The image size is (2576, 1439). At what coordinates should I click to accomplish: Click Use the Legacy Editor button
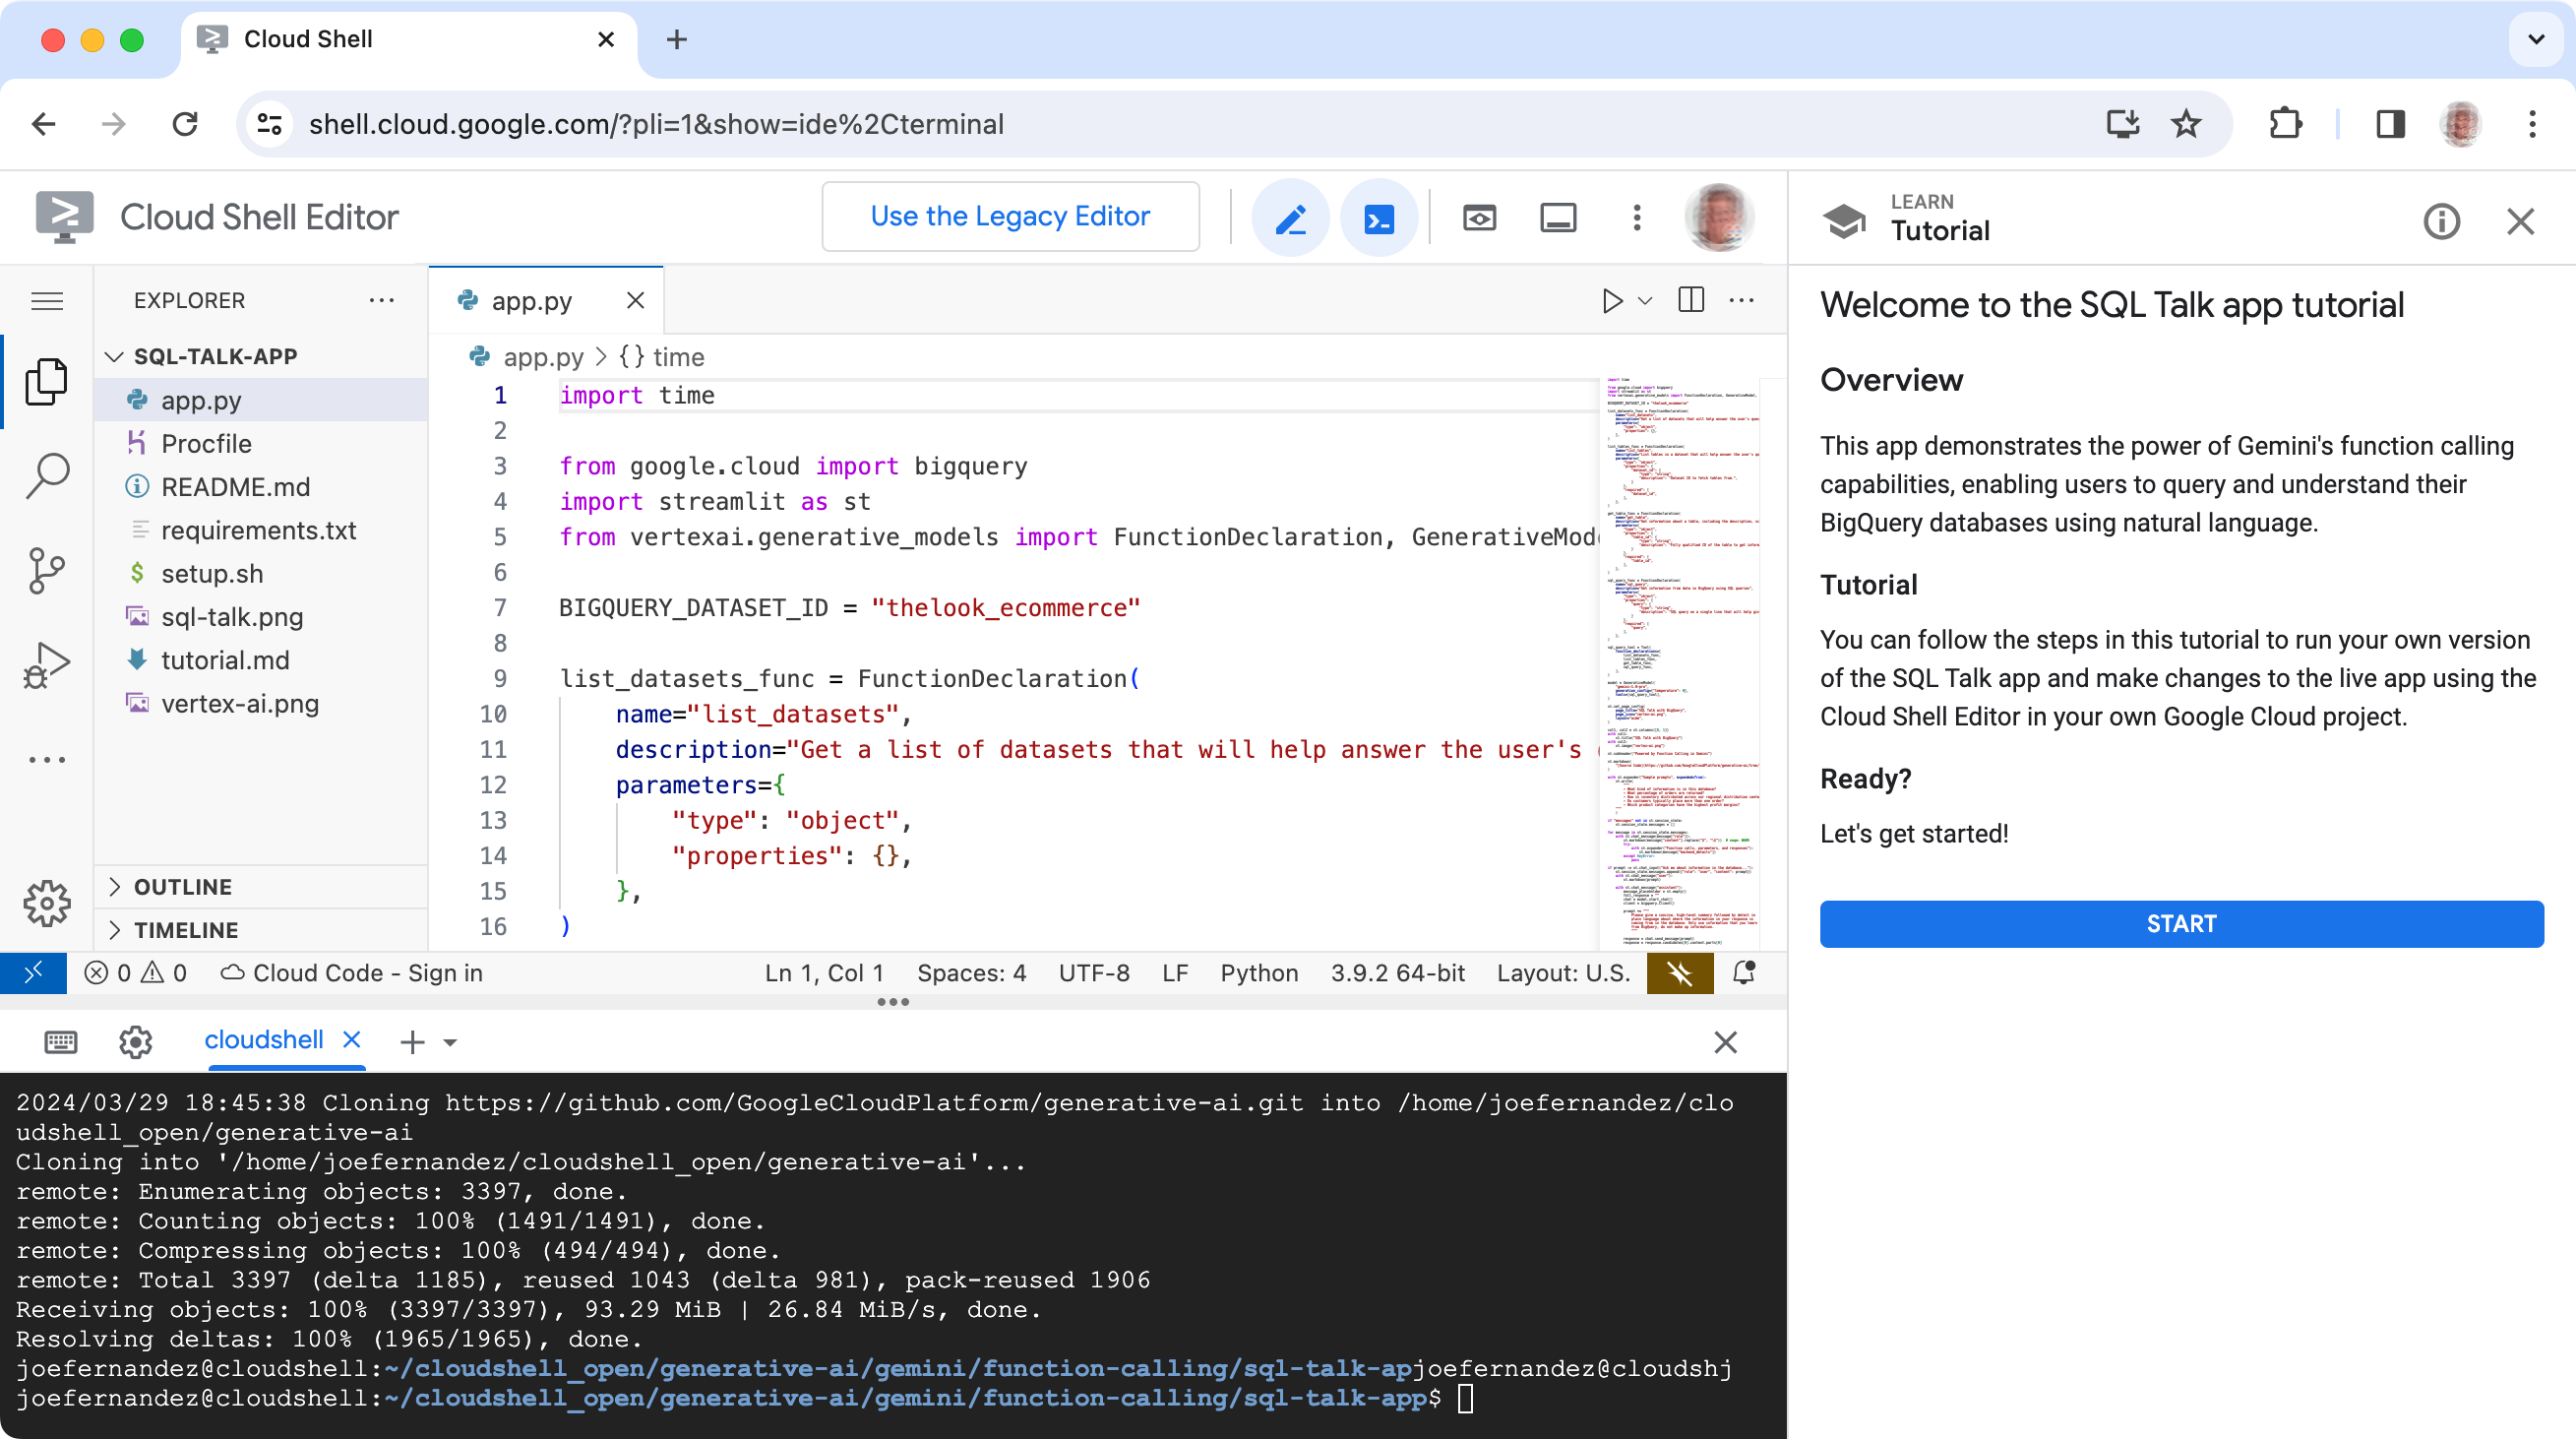1011,216
